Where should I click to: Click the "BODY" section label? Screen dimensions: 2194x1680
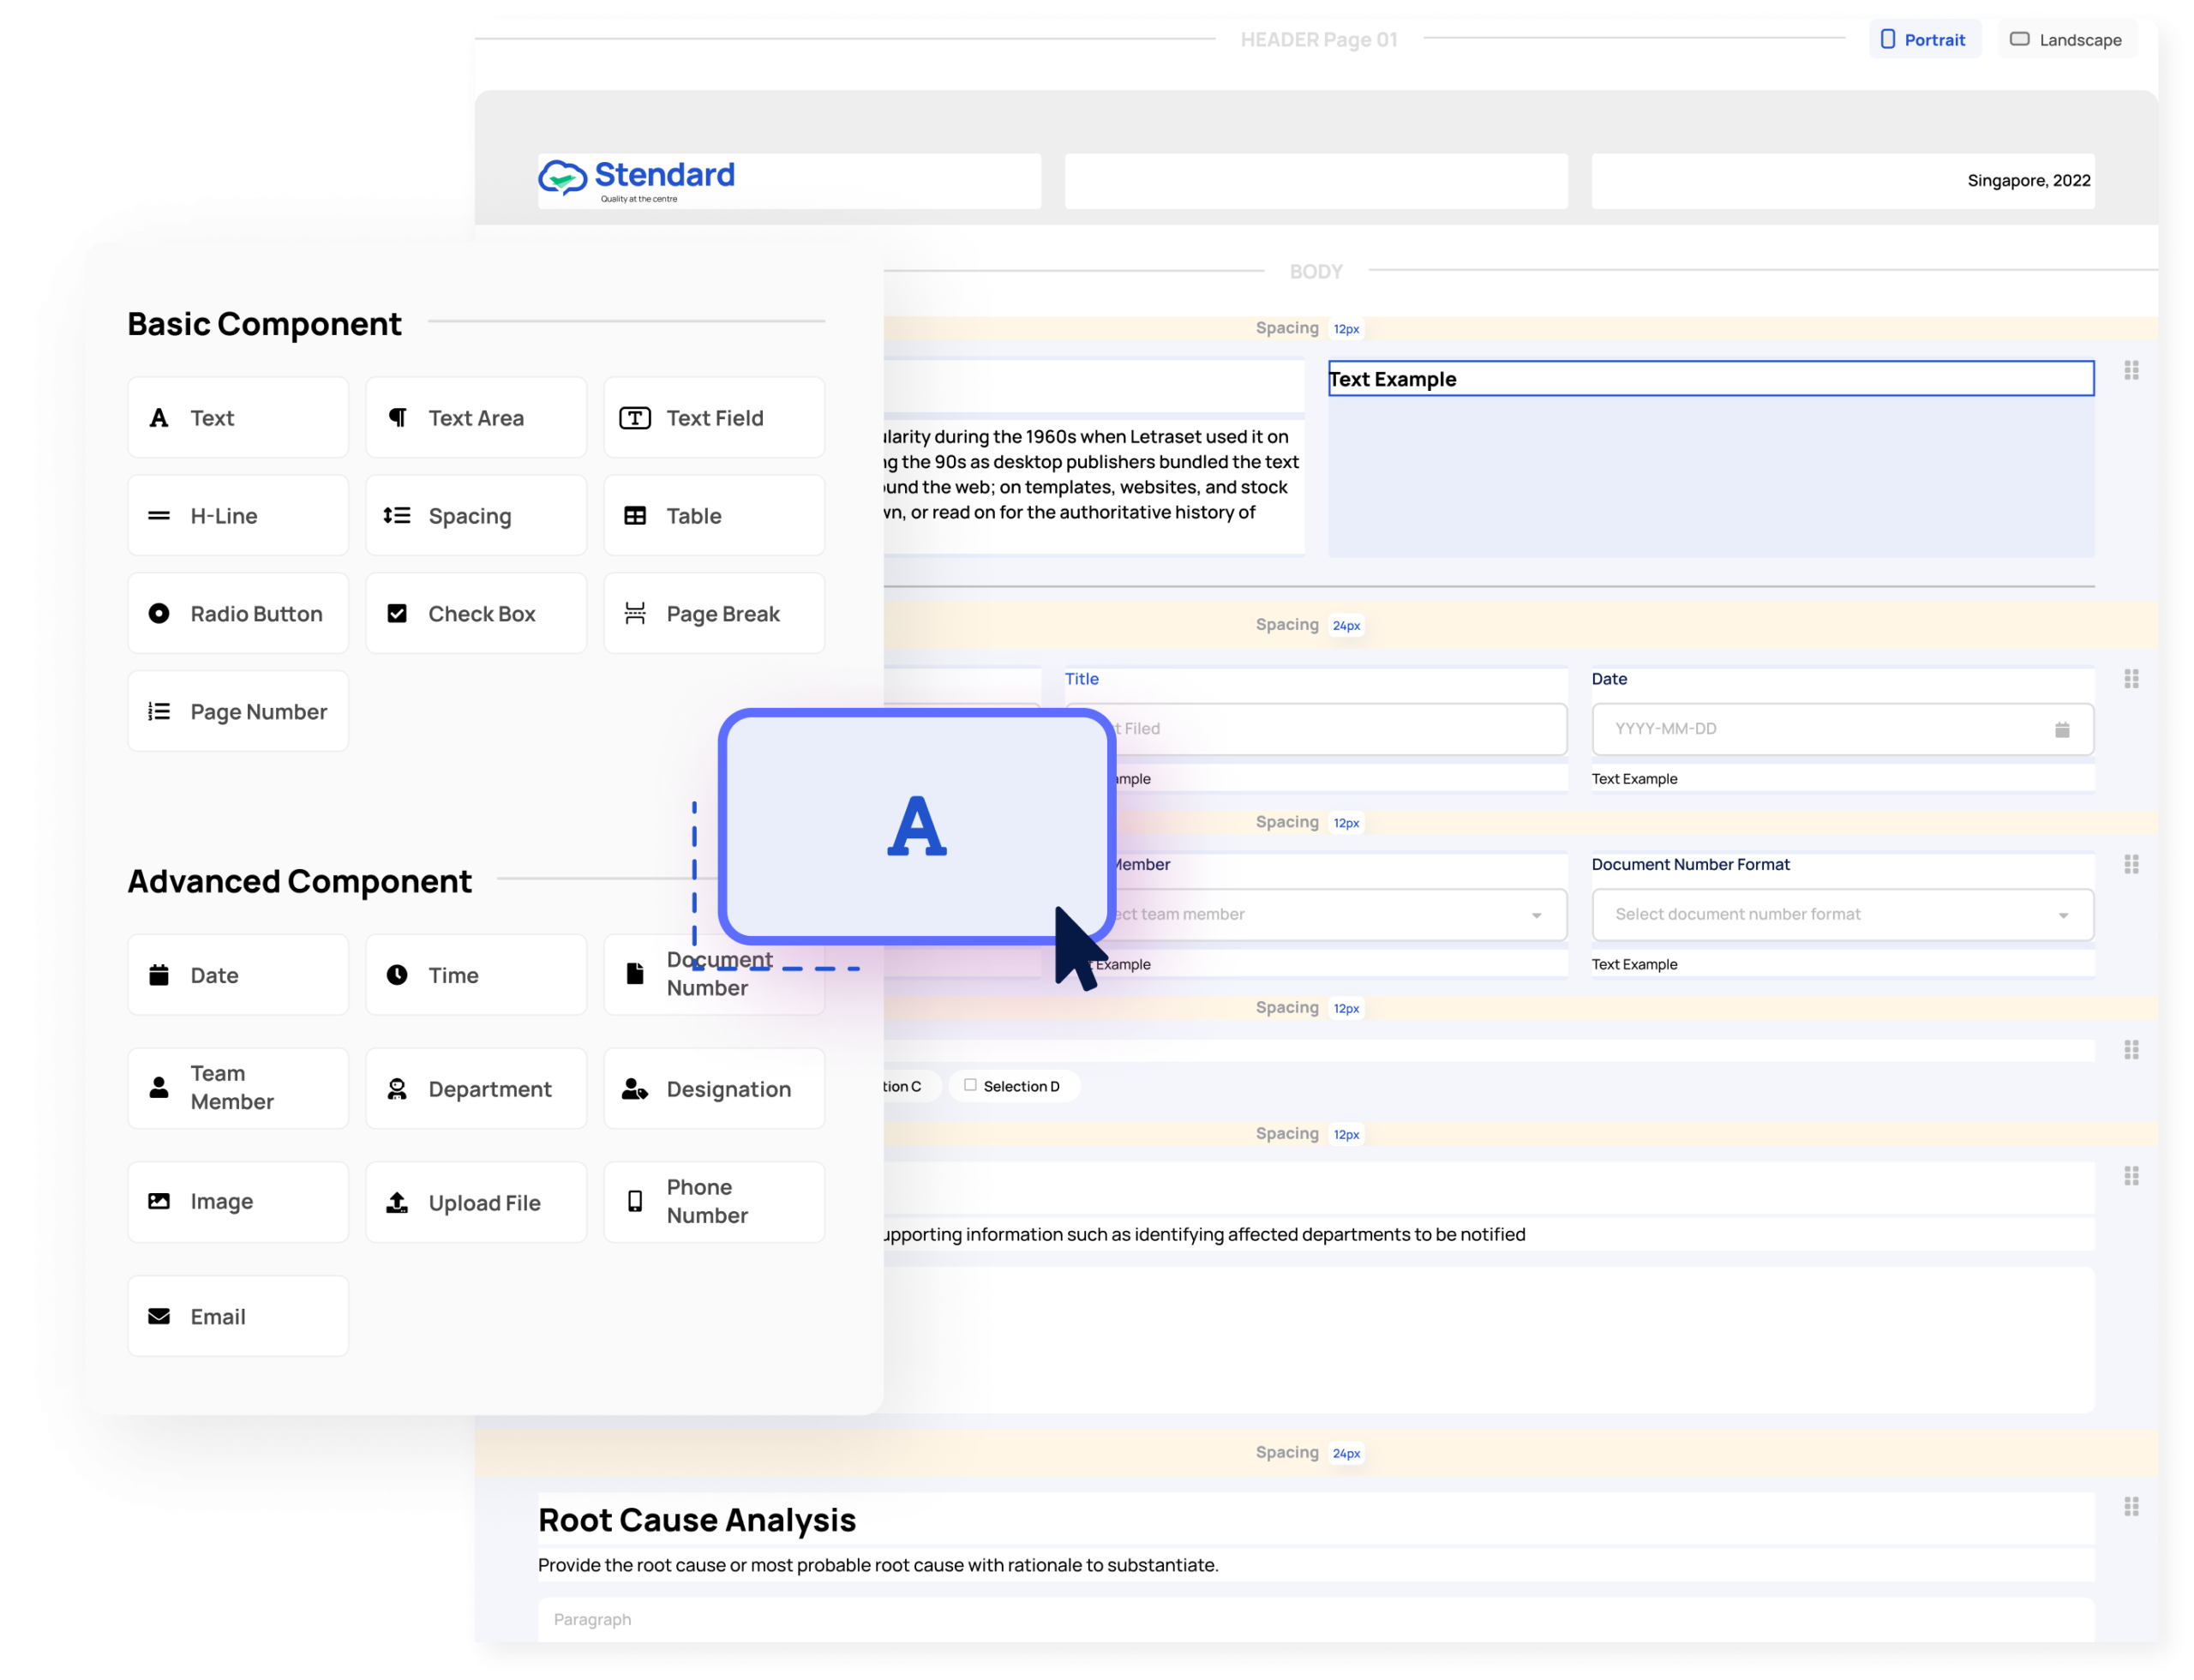1316,272
